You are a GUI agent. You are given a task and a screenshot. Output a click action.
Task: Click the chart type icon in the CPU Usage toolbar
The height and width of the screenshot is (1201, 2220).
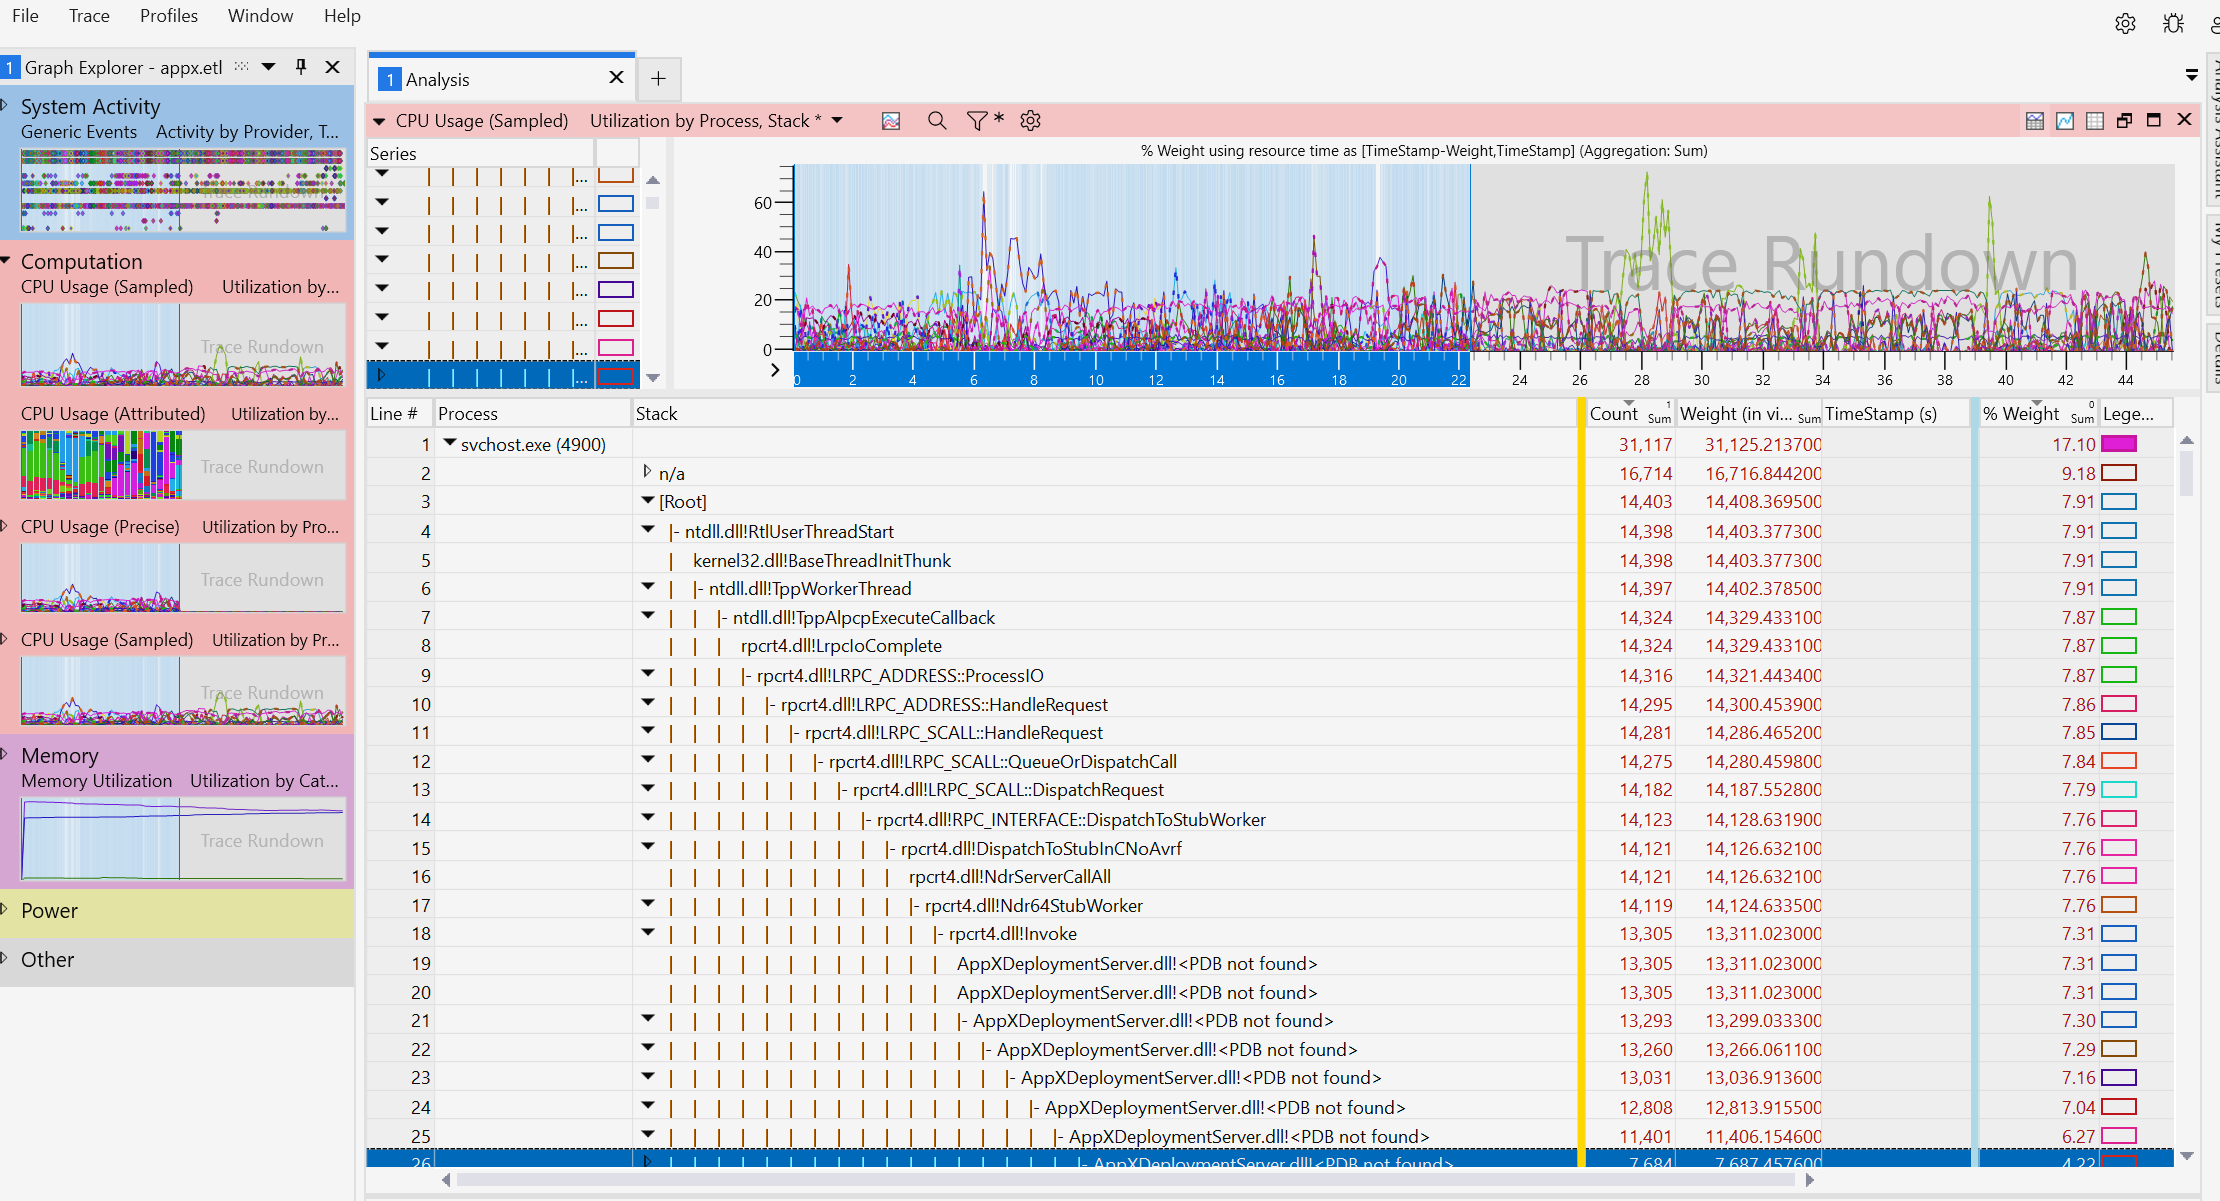[x=891, y=121]
